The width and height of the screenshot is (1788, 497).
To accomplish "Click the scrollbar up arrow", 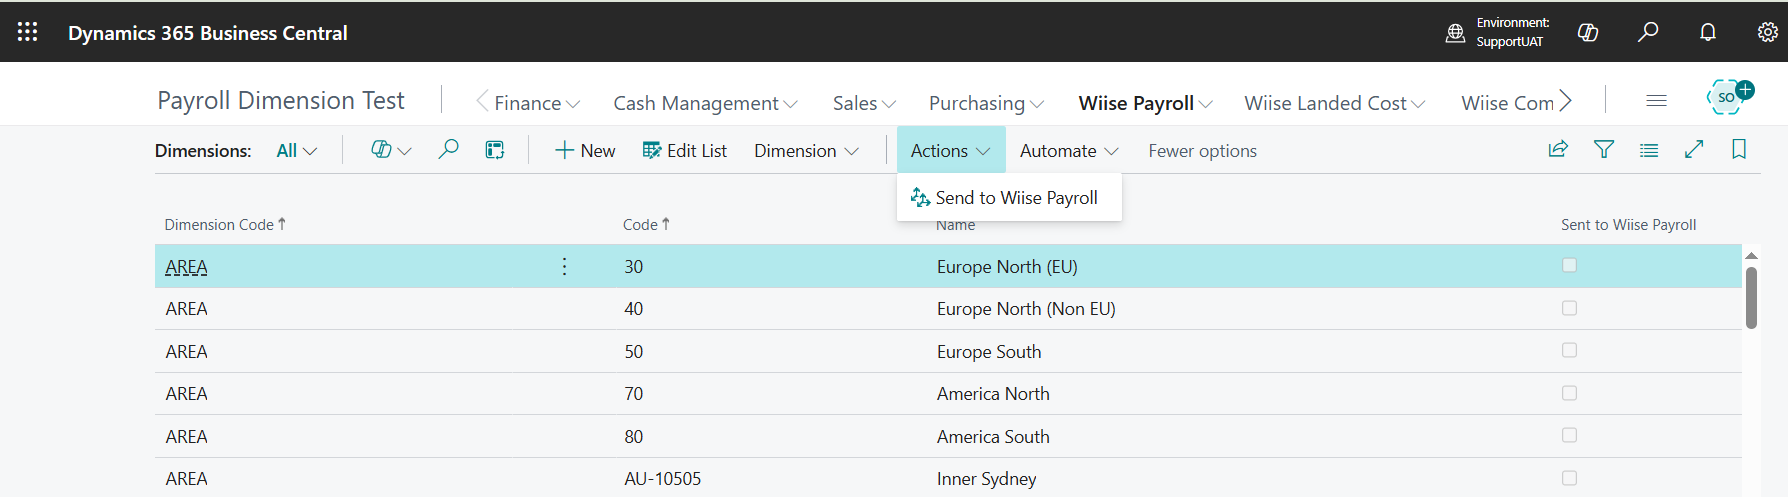I will [1751, 256].
